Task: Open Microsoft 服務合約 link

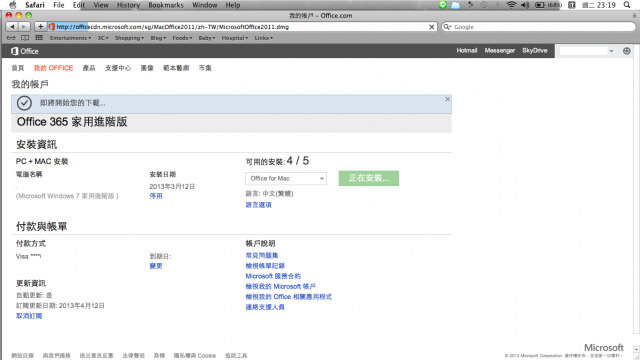Action: point(273,276)
